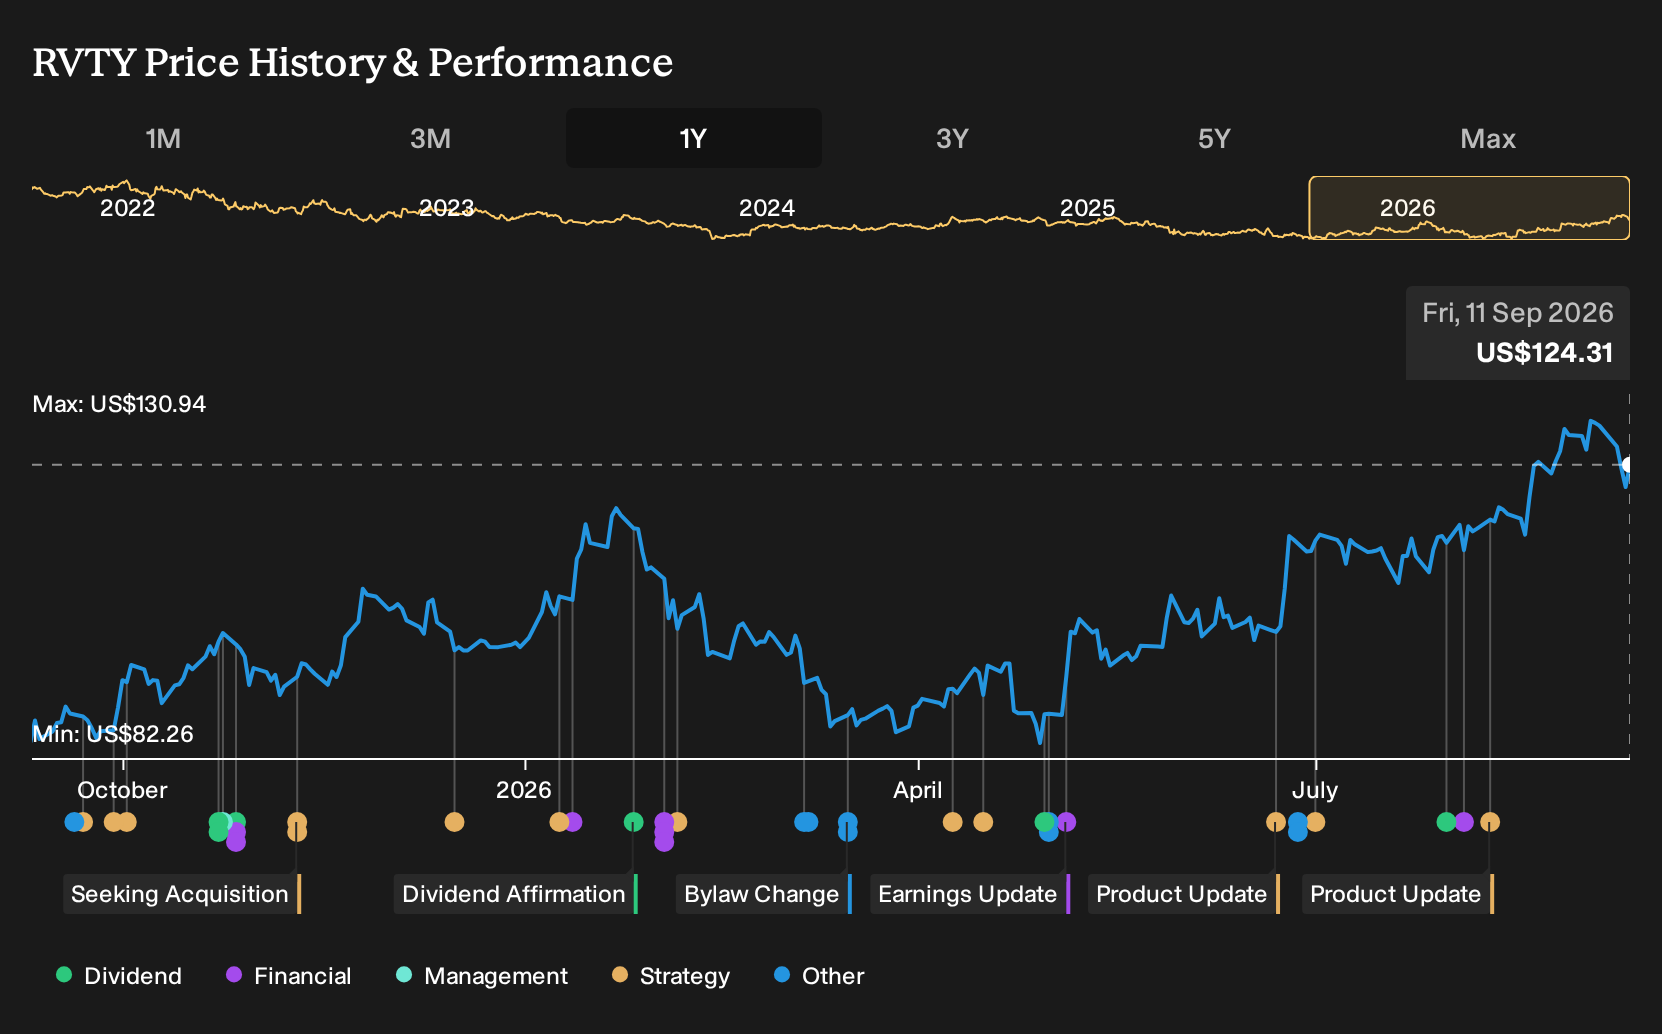Click the orange Strategy legend dot
1662x1034 pixels.
tap(620, 974)
